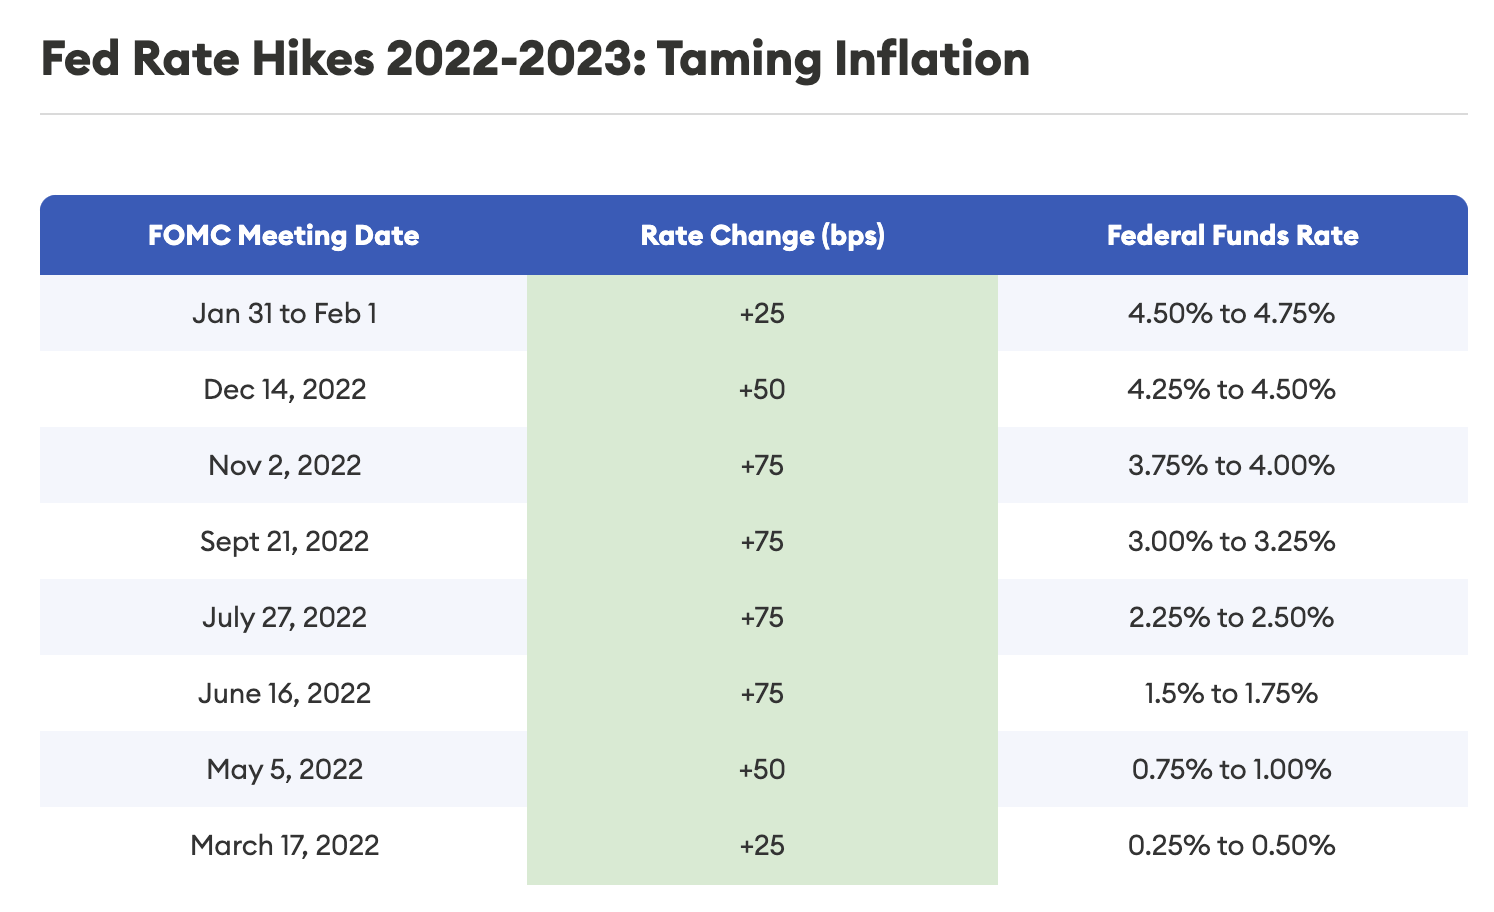1494x912 pixels.
Task: Select the "4.25% to 4.50%" rate cell
Action: point(1231,389)
